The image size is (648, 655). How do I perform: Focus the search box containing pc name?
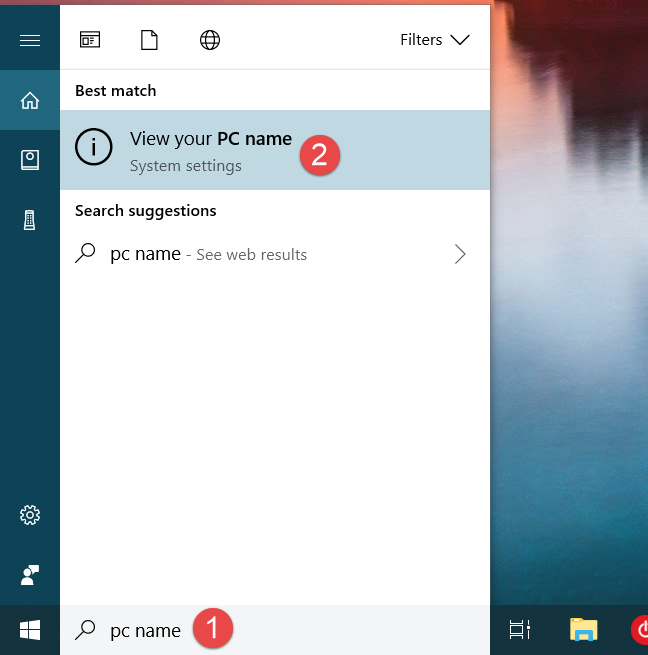tap(275, 630)
